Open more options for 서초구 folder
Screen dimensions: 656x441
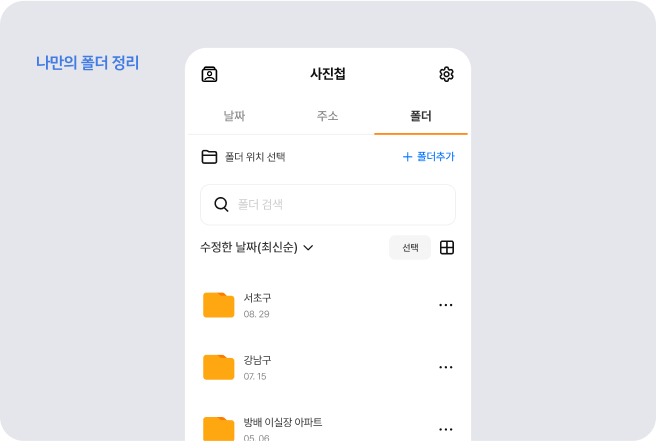[x=446, y=305]
